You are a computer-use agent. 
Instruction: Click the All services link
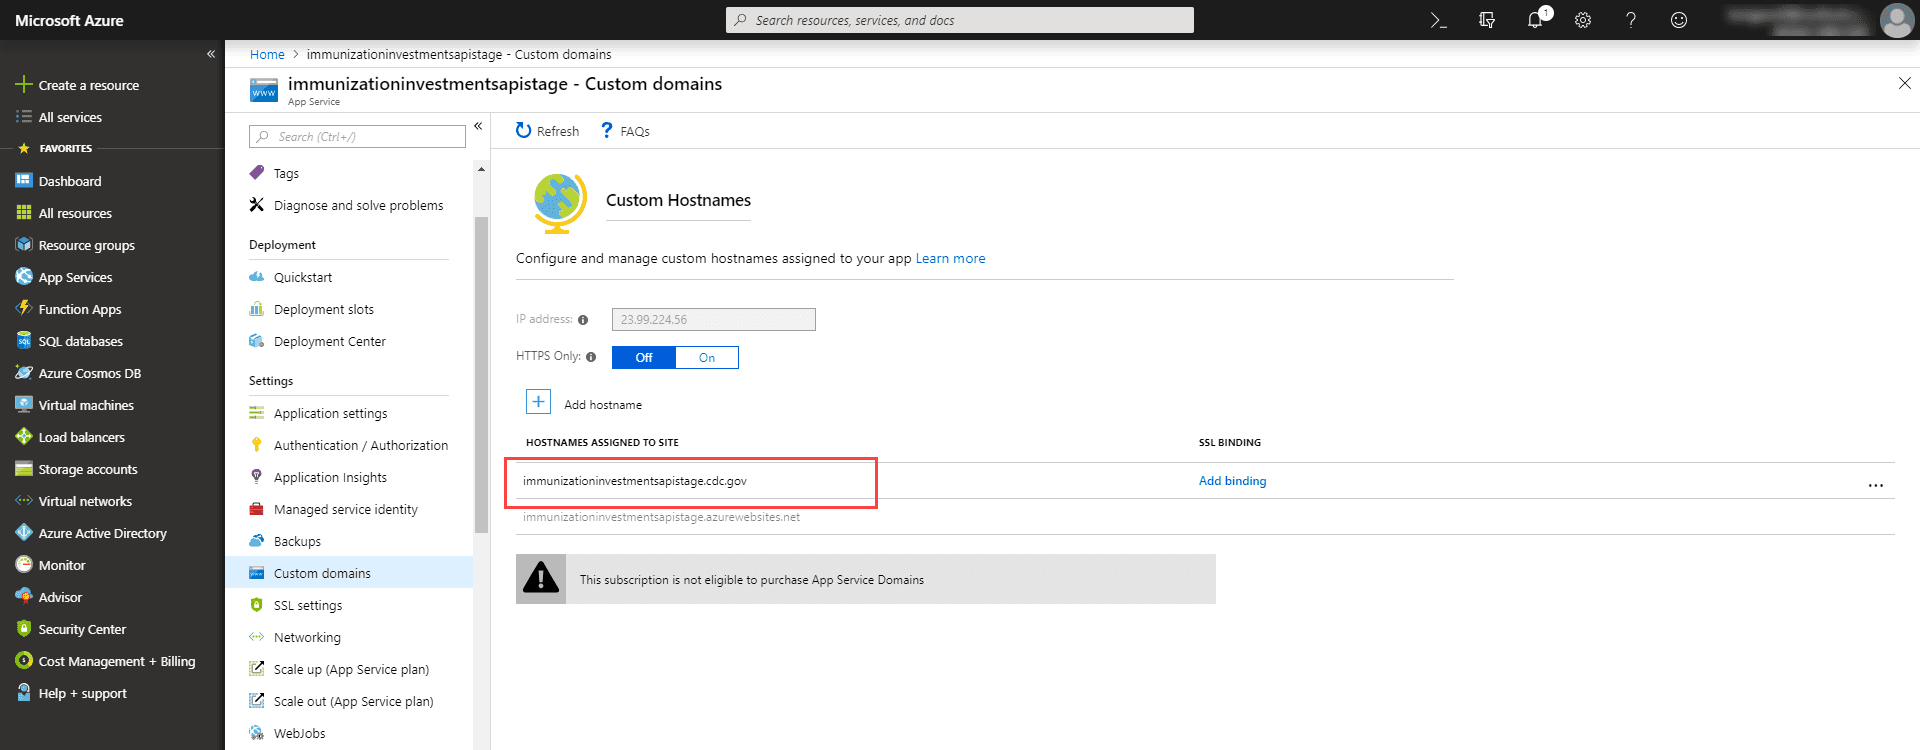(x=70, y=117)
